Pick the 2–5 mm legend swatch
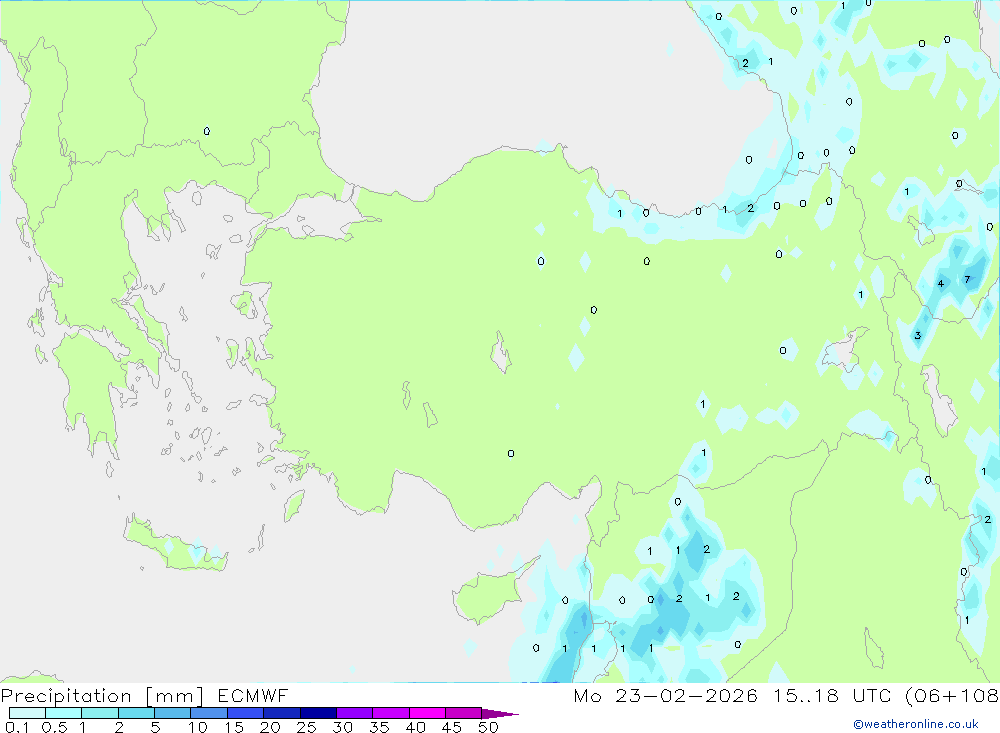The image size is (1000, 733). (x=136, y=713)
